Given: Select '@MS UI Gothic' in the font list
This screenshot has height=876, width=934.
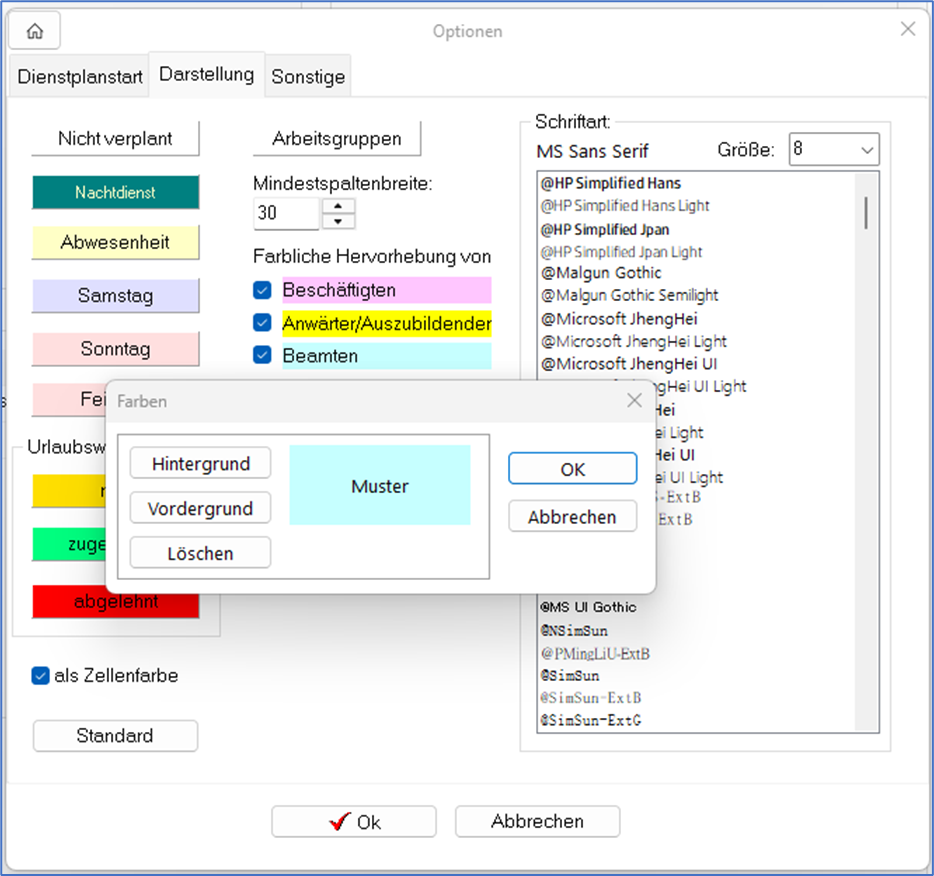Looking at the screenshot, I should pos(588,607).
